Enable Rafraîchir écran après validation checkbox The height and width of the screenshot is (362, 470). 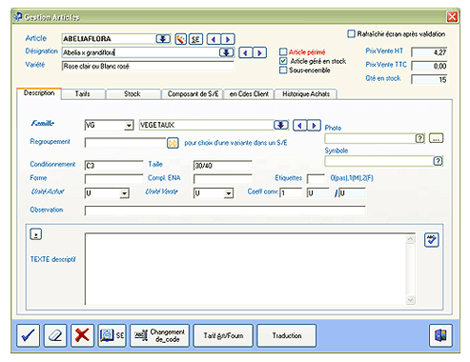pyautogui.click(x=351, y=34)
